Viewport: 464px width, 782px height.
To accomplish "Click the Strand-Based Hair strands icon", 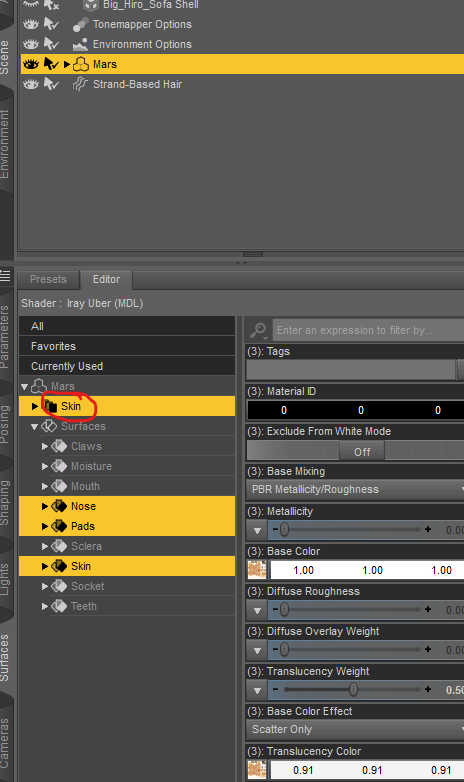I will [80, 84].
